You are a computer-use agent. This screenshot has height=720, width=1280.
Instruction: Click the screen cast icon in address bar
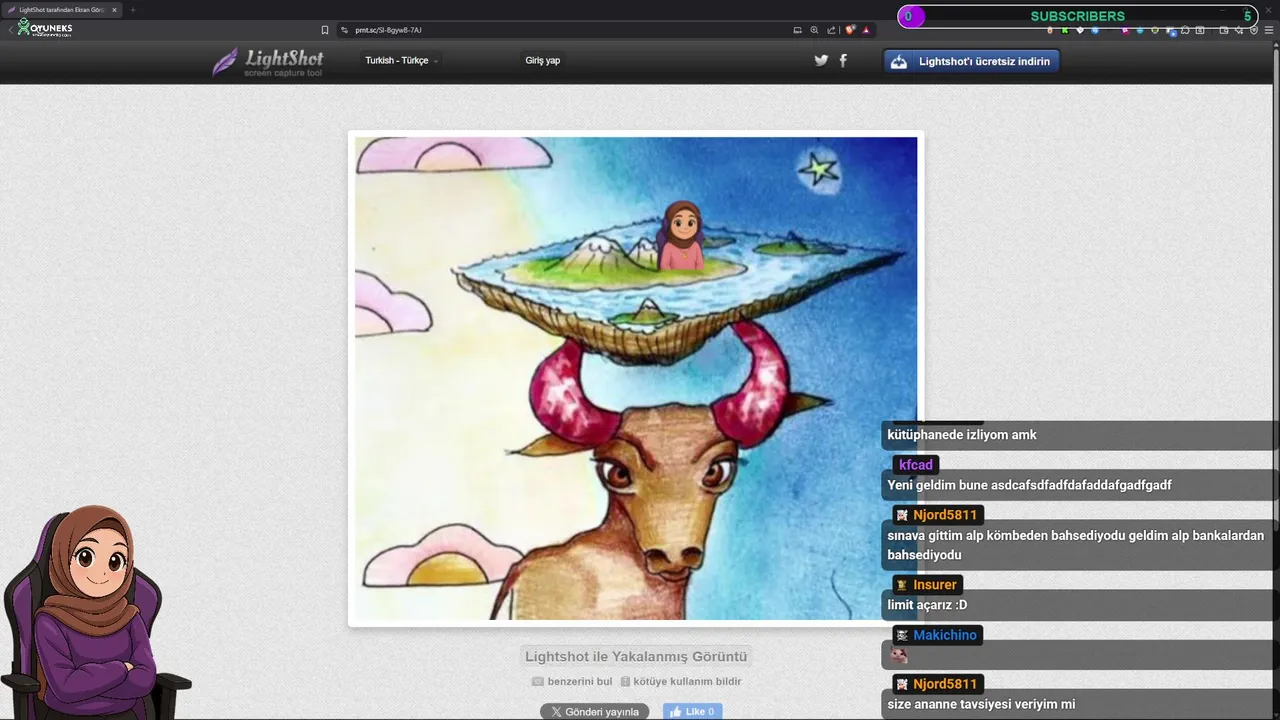(x=797, y=30)
